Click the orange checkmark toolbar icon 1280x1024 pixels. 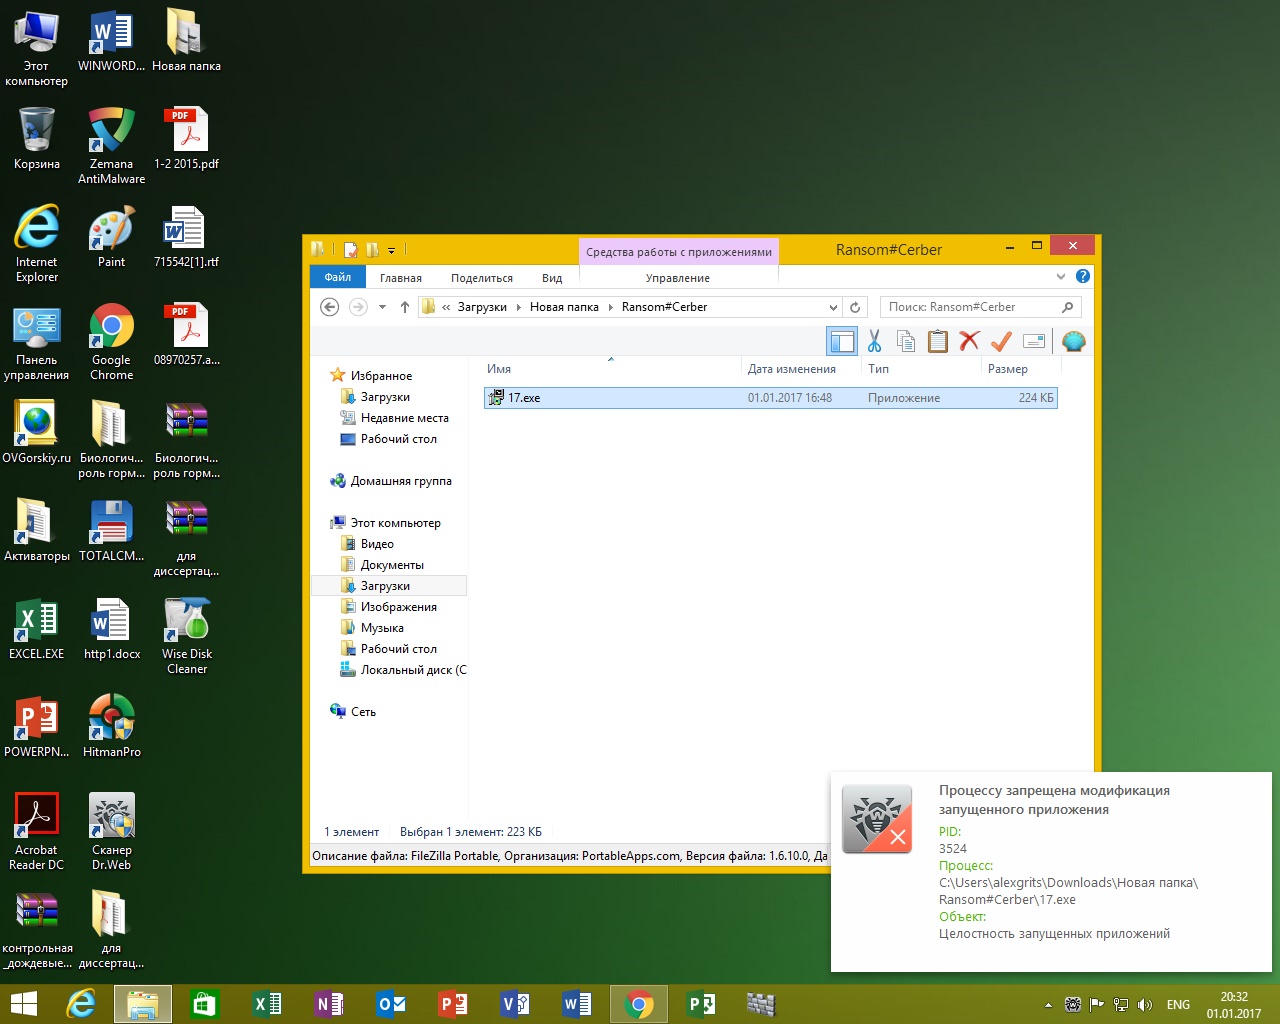tap(1001, 342)
